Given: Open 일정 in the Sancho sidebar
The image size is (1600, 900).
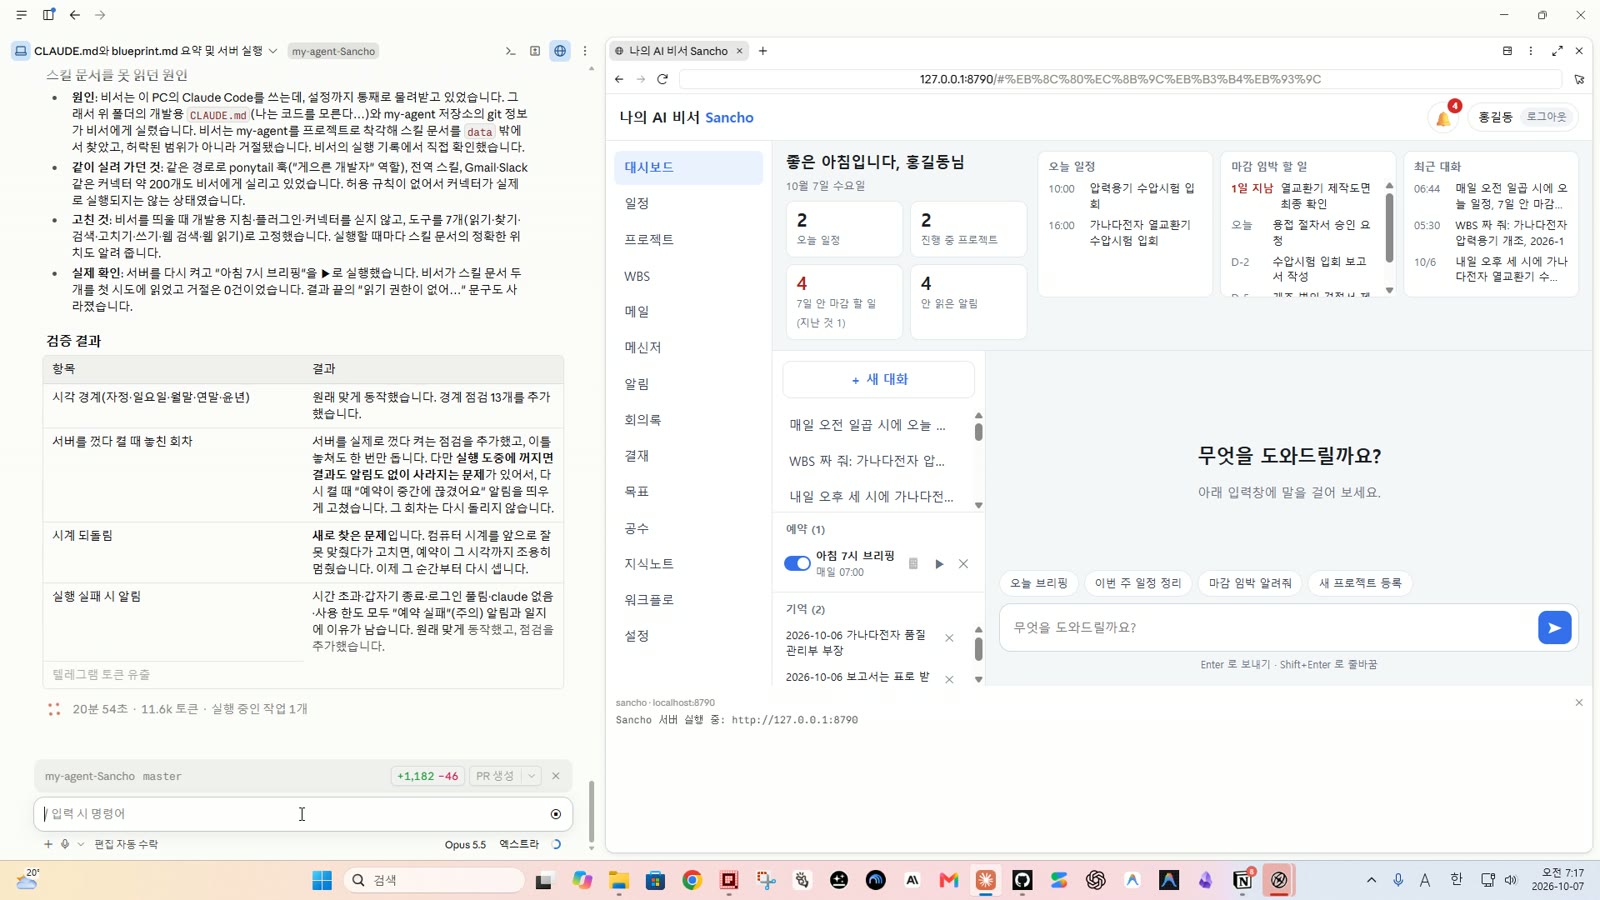Looking at the screenshot, I should 688,203.
